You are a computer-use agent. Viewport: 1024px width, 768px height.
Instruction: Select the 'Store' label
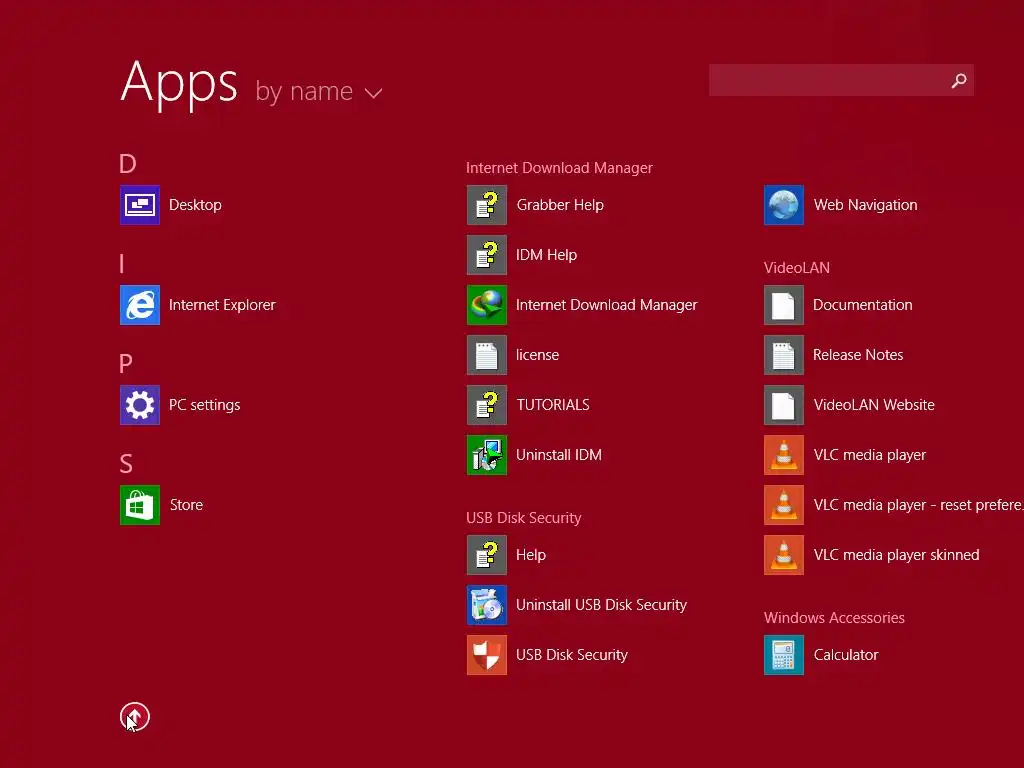[186, 505]
